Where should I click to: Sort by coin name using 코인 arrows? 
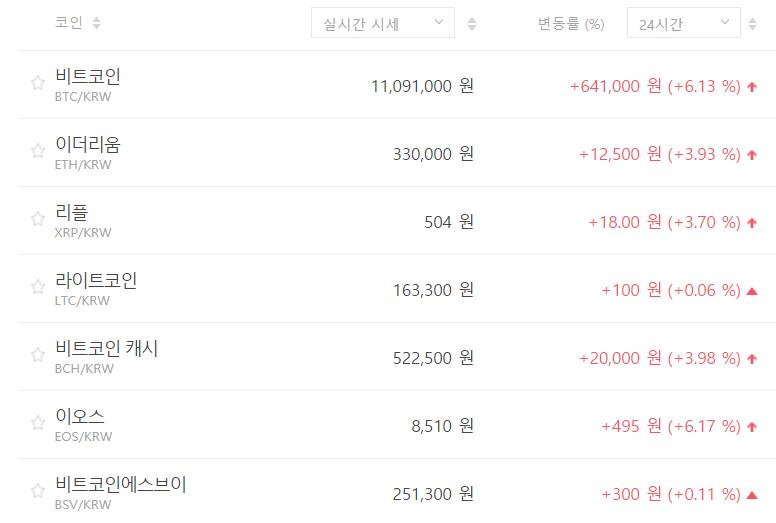coord(96,23)
